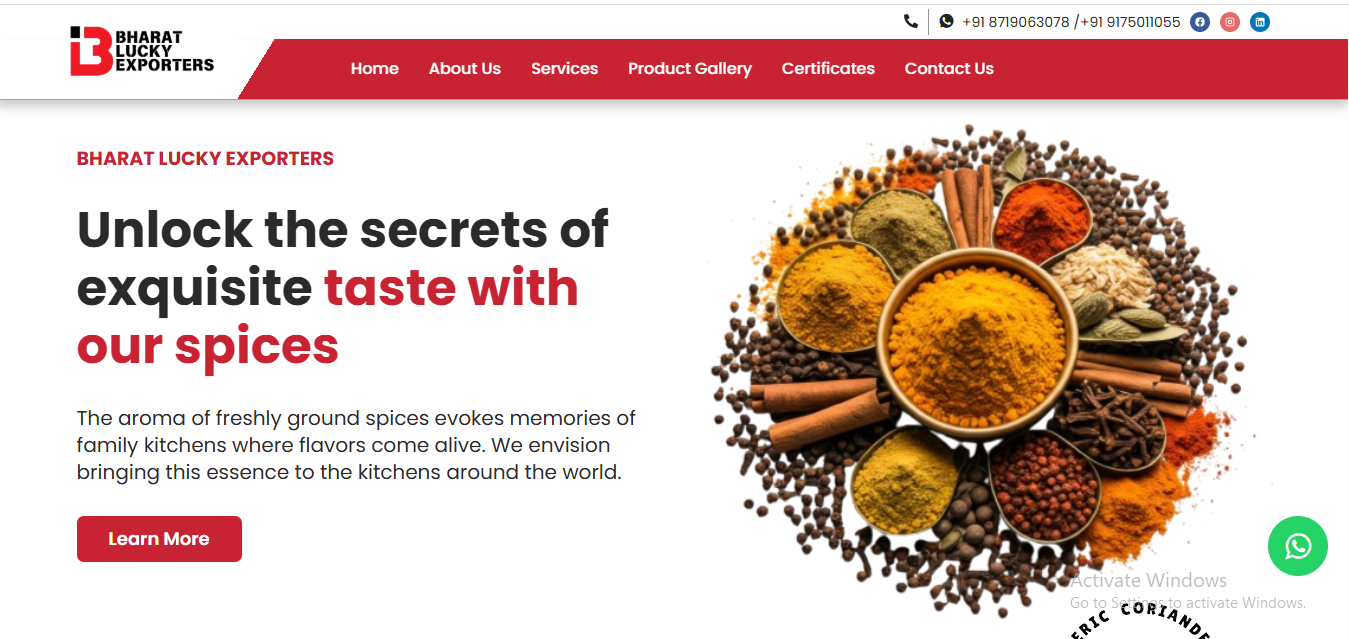Select Contact Us in the navigation bar

[x=949, y=69]
